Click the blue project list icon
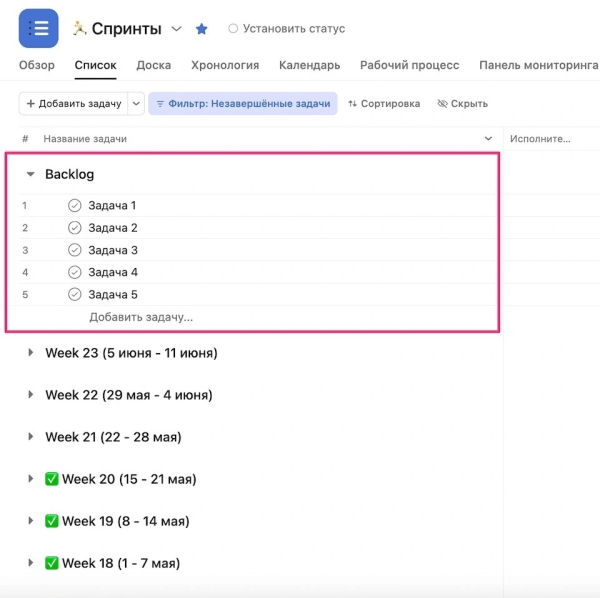The width and height of the screenshot is (600, 598). [x=39, y=28]
